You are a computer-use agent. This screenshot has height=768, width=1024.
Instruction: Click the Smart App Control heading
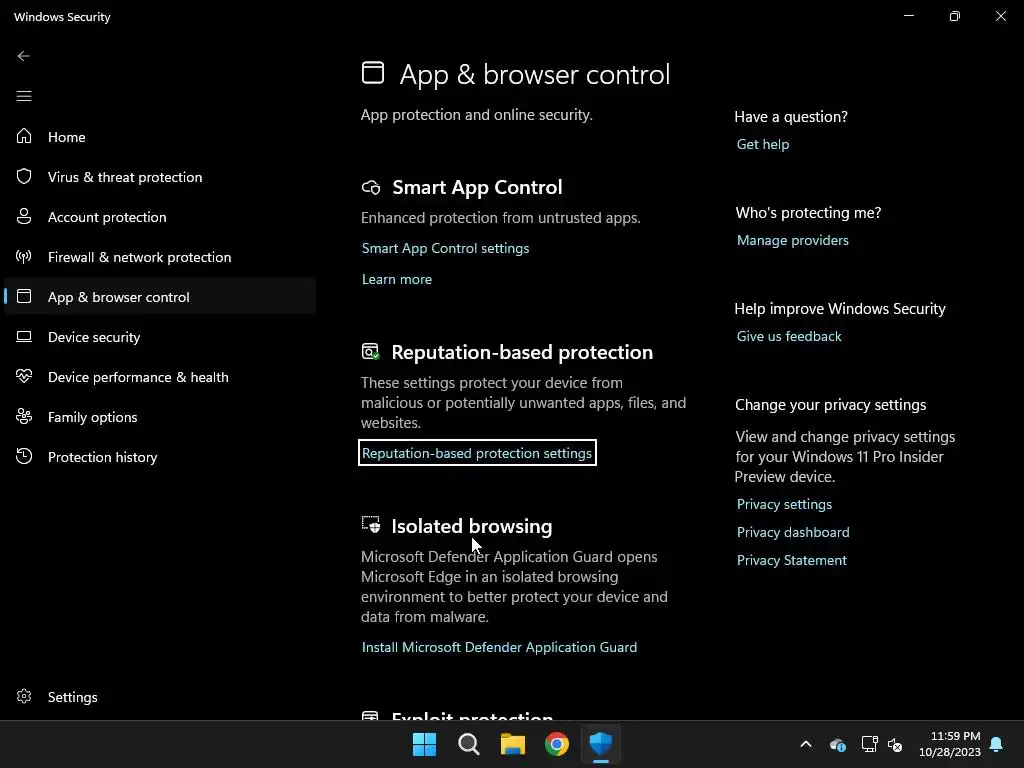477,187
